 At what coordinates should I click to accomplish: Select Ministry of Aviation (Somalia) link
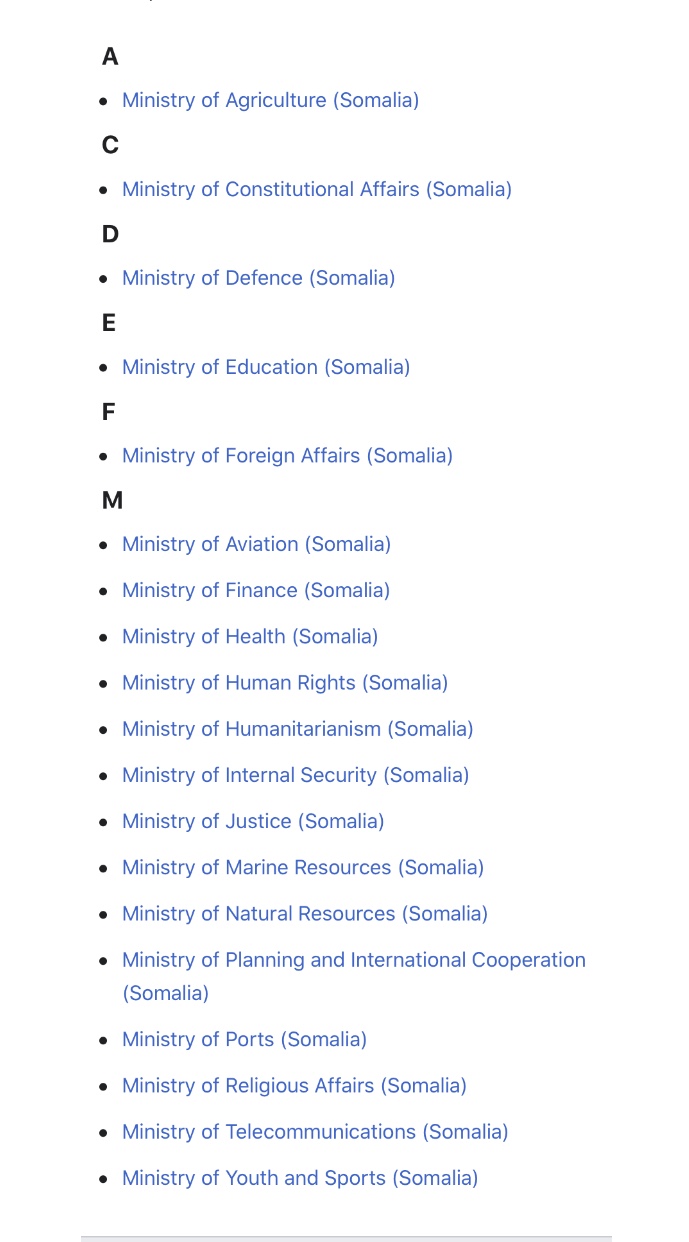coord(256,544)
